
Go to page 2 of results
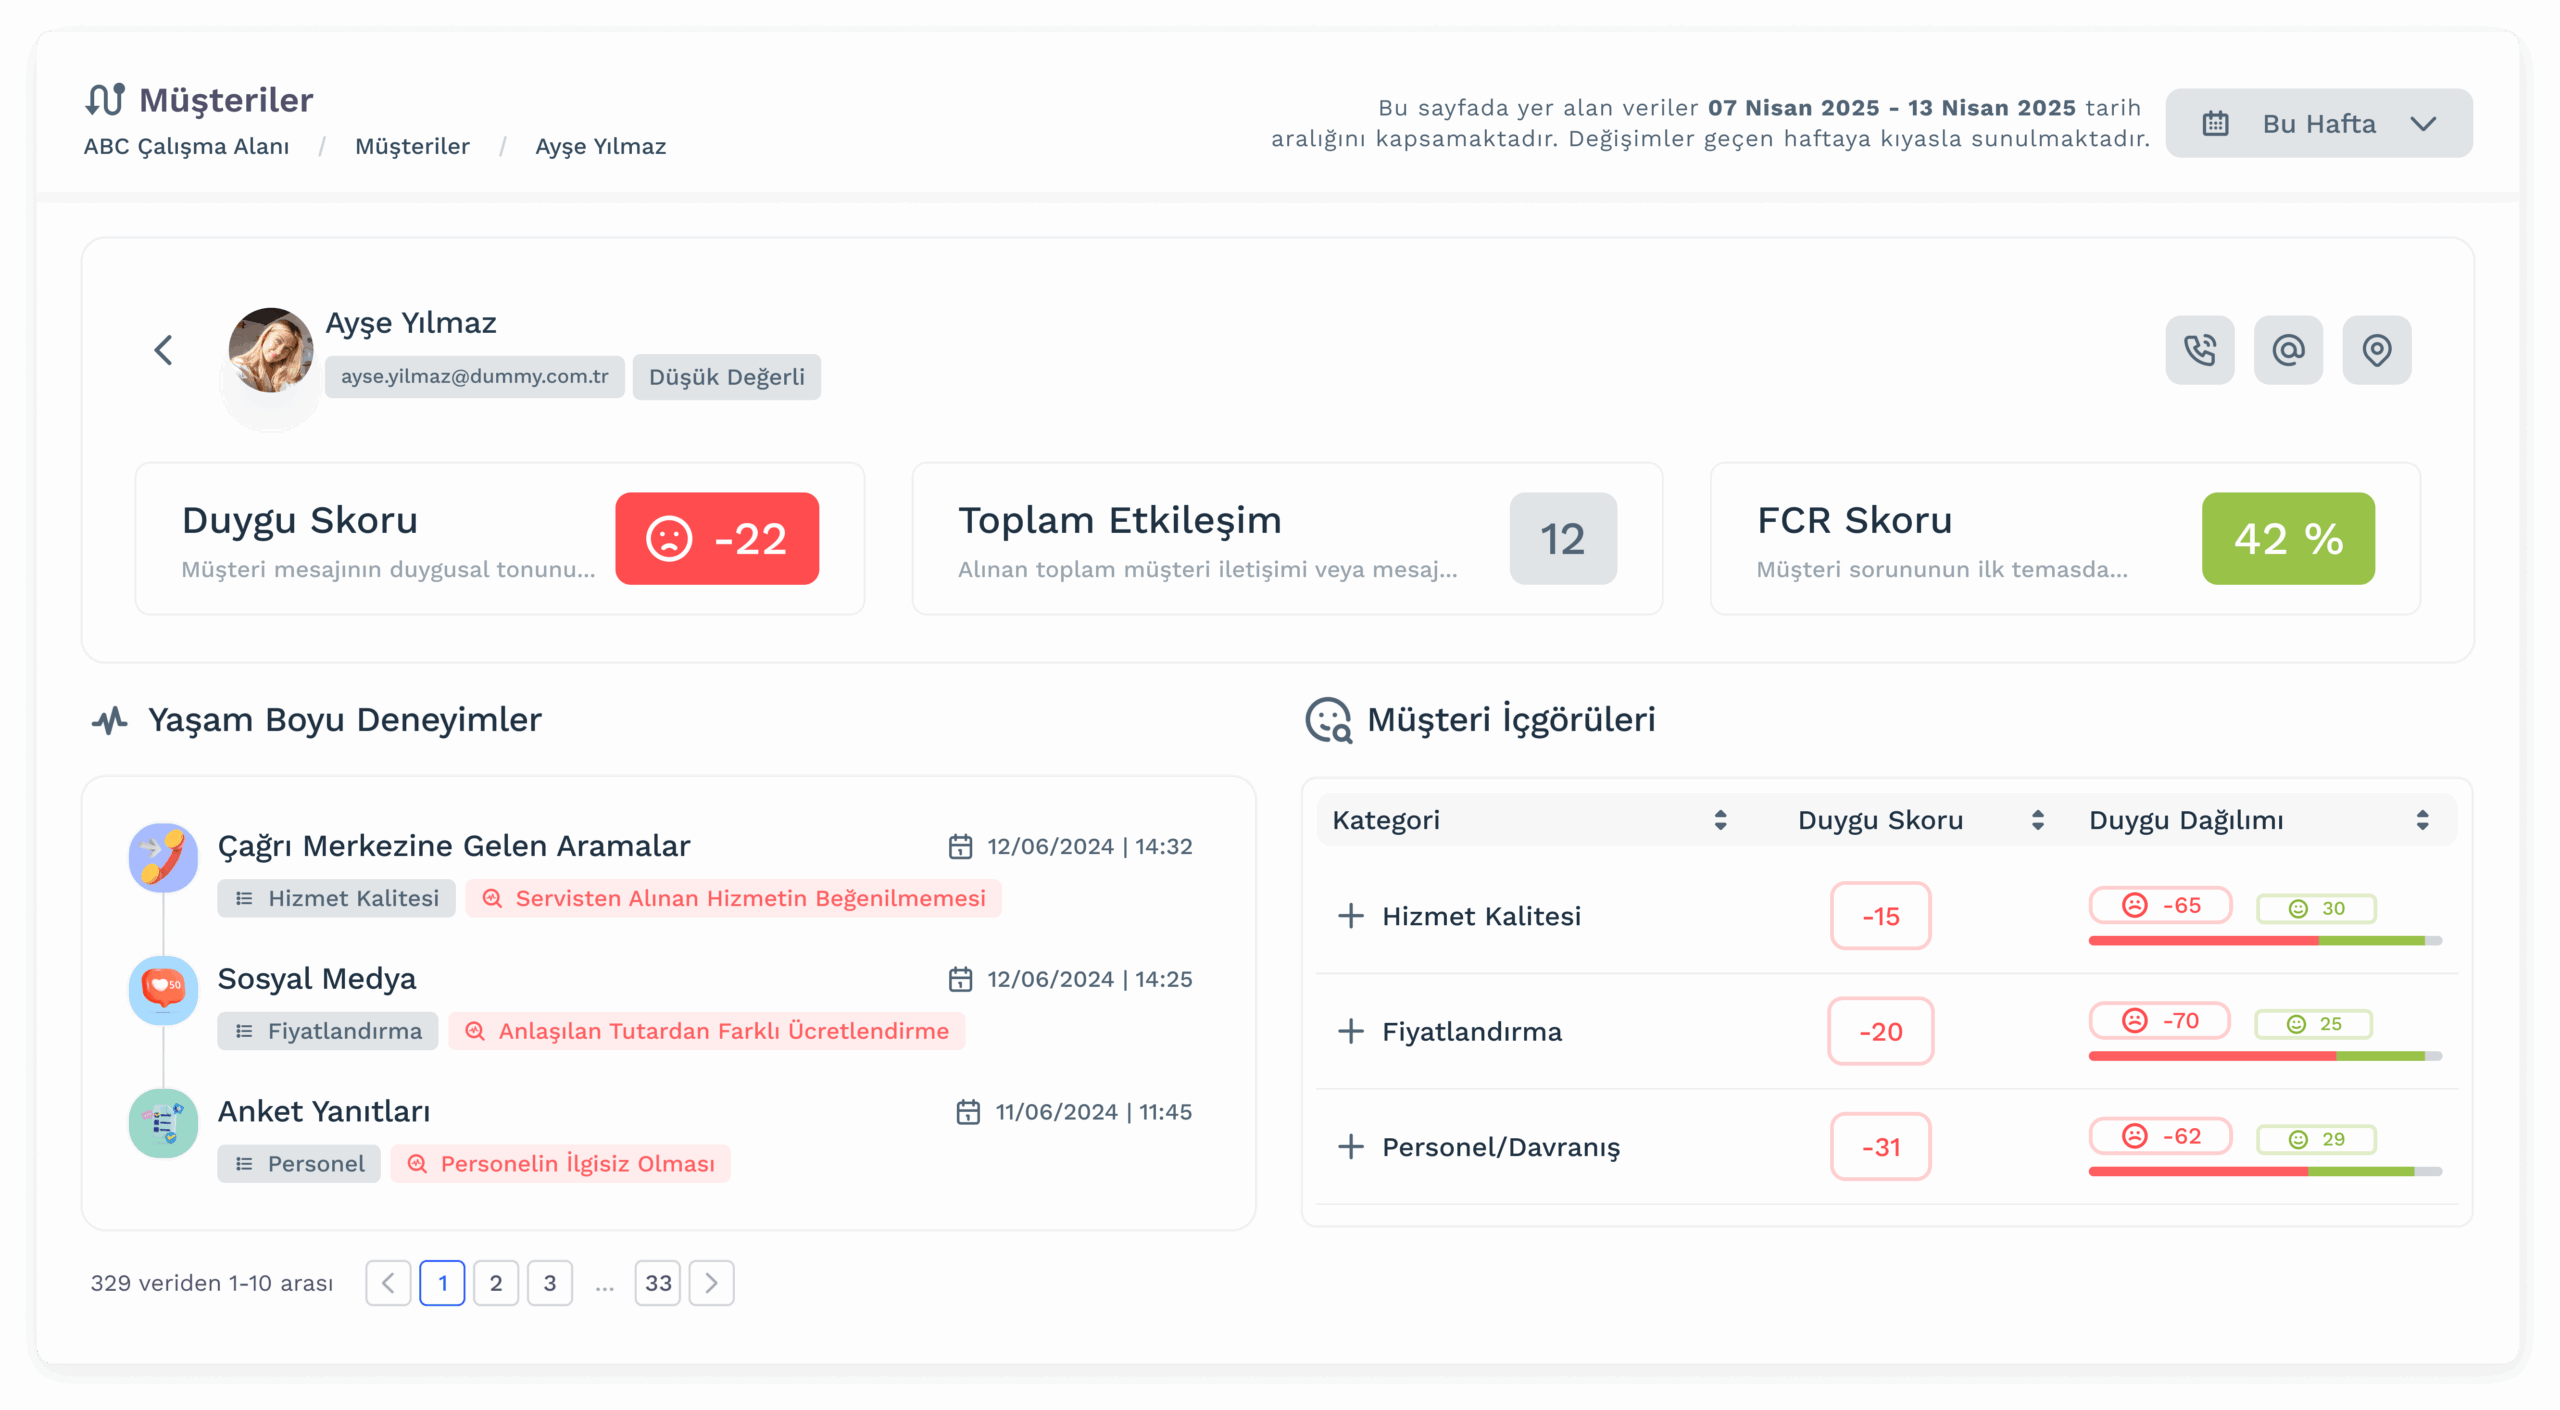pos(495,1283)
